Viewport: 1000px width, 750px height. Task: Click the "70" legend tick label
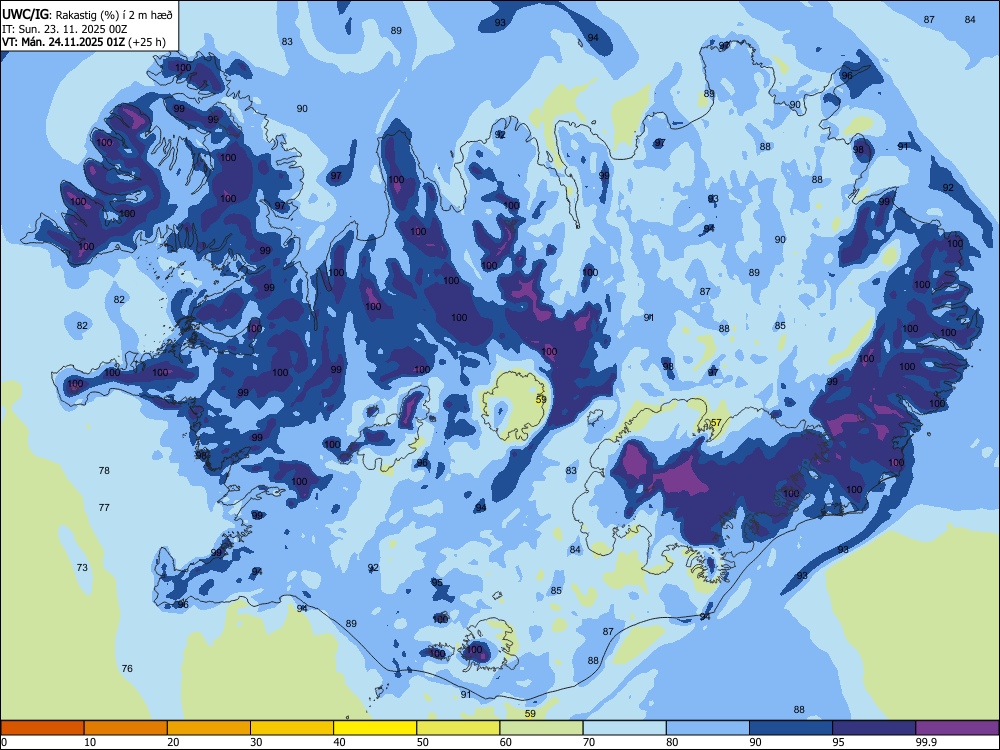[x=589, y=742]
